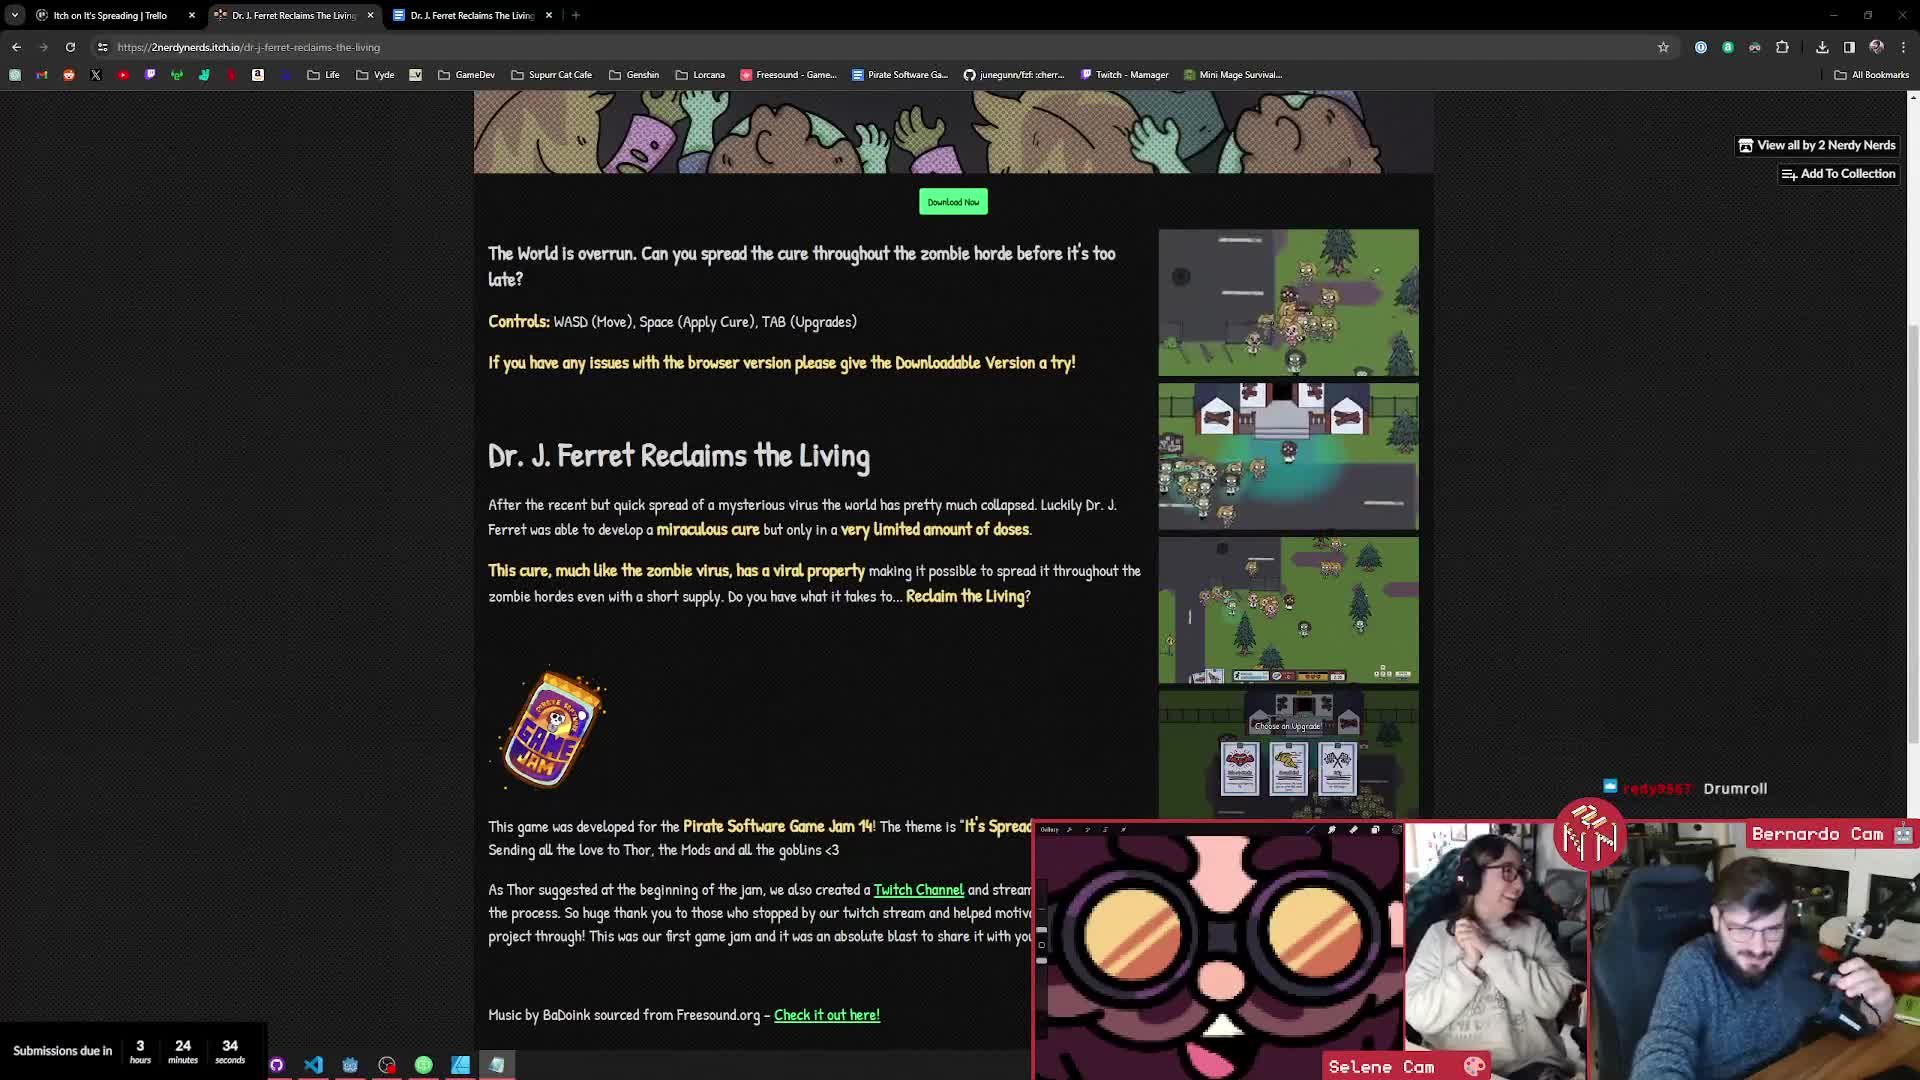The height and width of the screenshot is (1080, 1920).
Task: Open the Twitch - Mamager bookmark
Action: click(x=1124, y=75)
